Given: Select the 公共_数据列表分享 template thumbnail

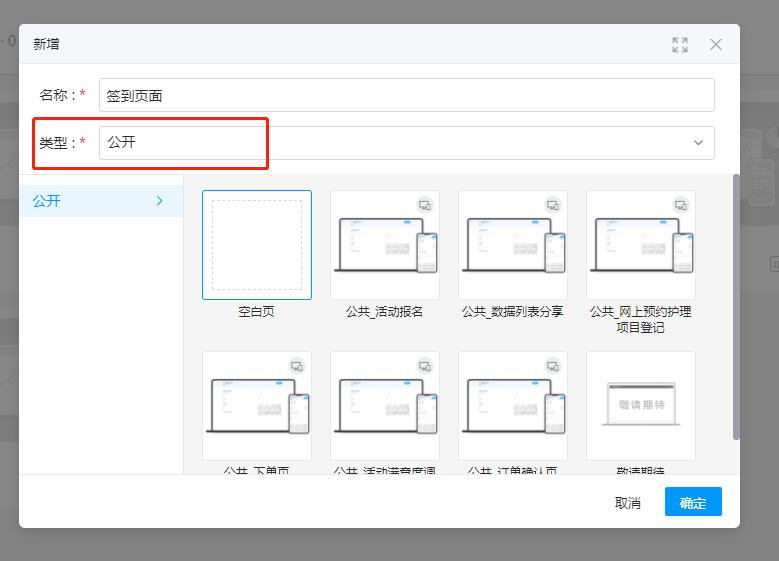Looking at the screenshot, I should tap(513, 245).
